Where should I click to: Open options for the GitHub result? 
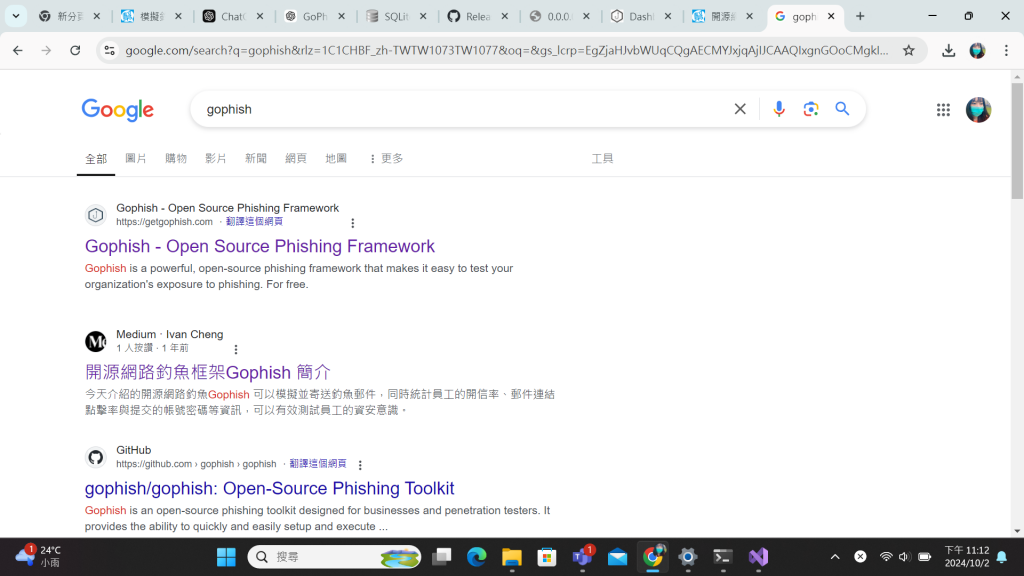(x=360, y=465)
